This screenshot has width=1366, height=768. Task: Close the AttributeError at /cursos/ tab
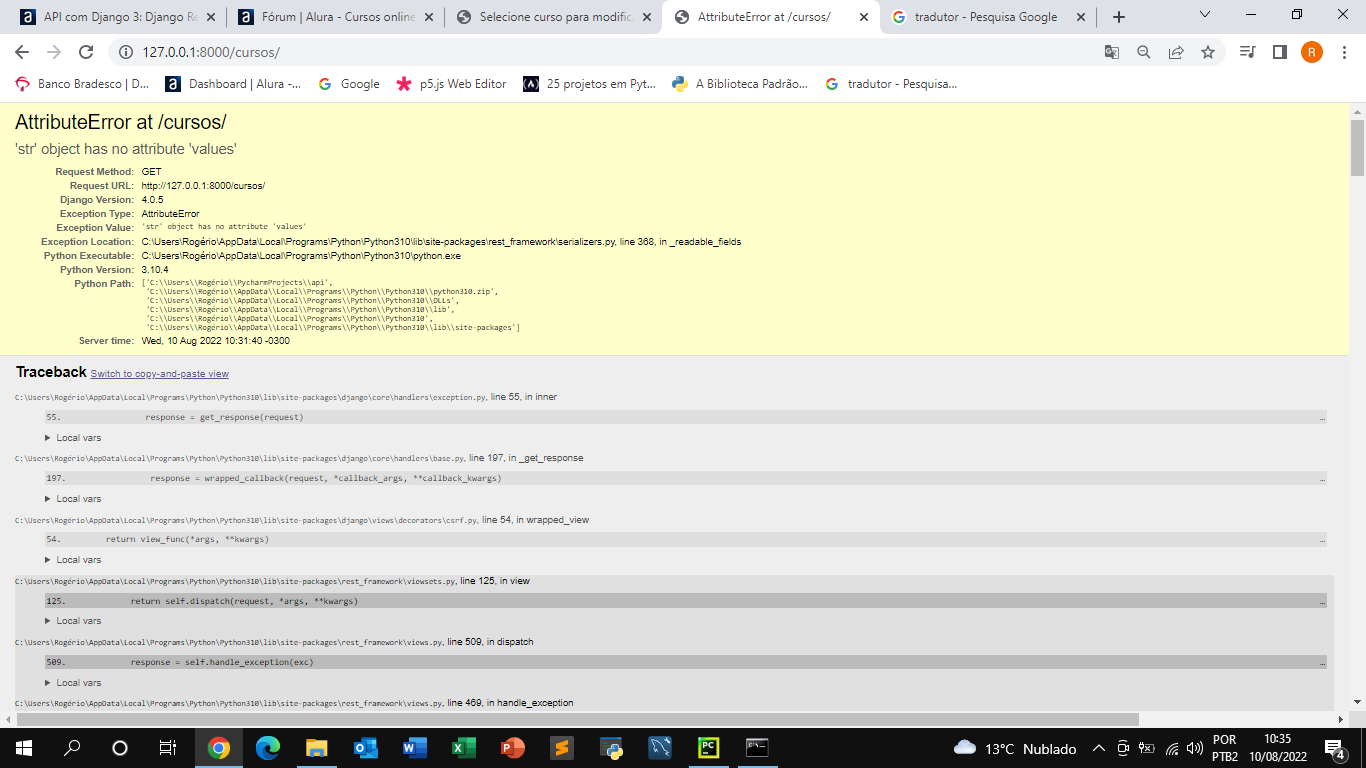(862, 17)
